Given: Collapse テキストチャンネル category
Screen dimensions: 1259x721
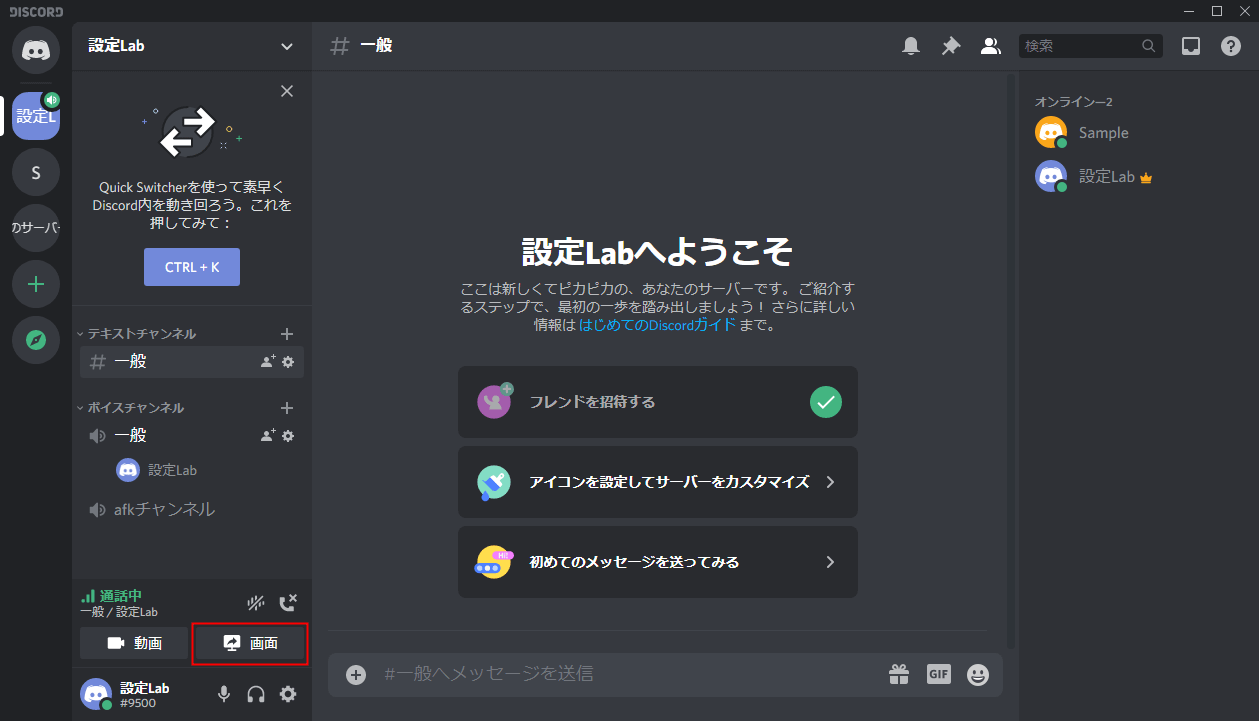Looking at the screenshot, I should pyautogui.click(x=137, y=334).
